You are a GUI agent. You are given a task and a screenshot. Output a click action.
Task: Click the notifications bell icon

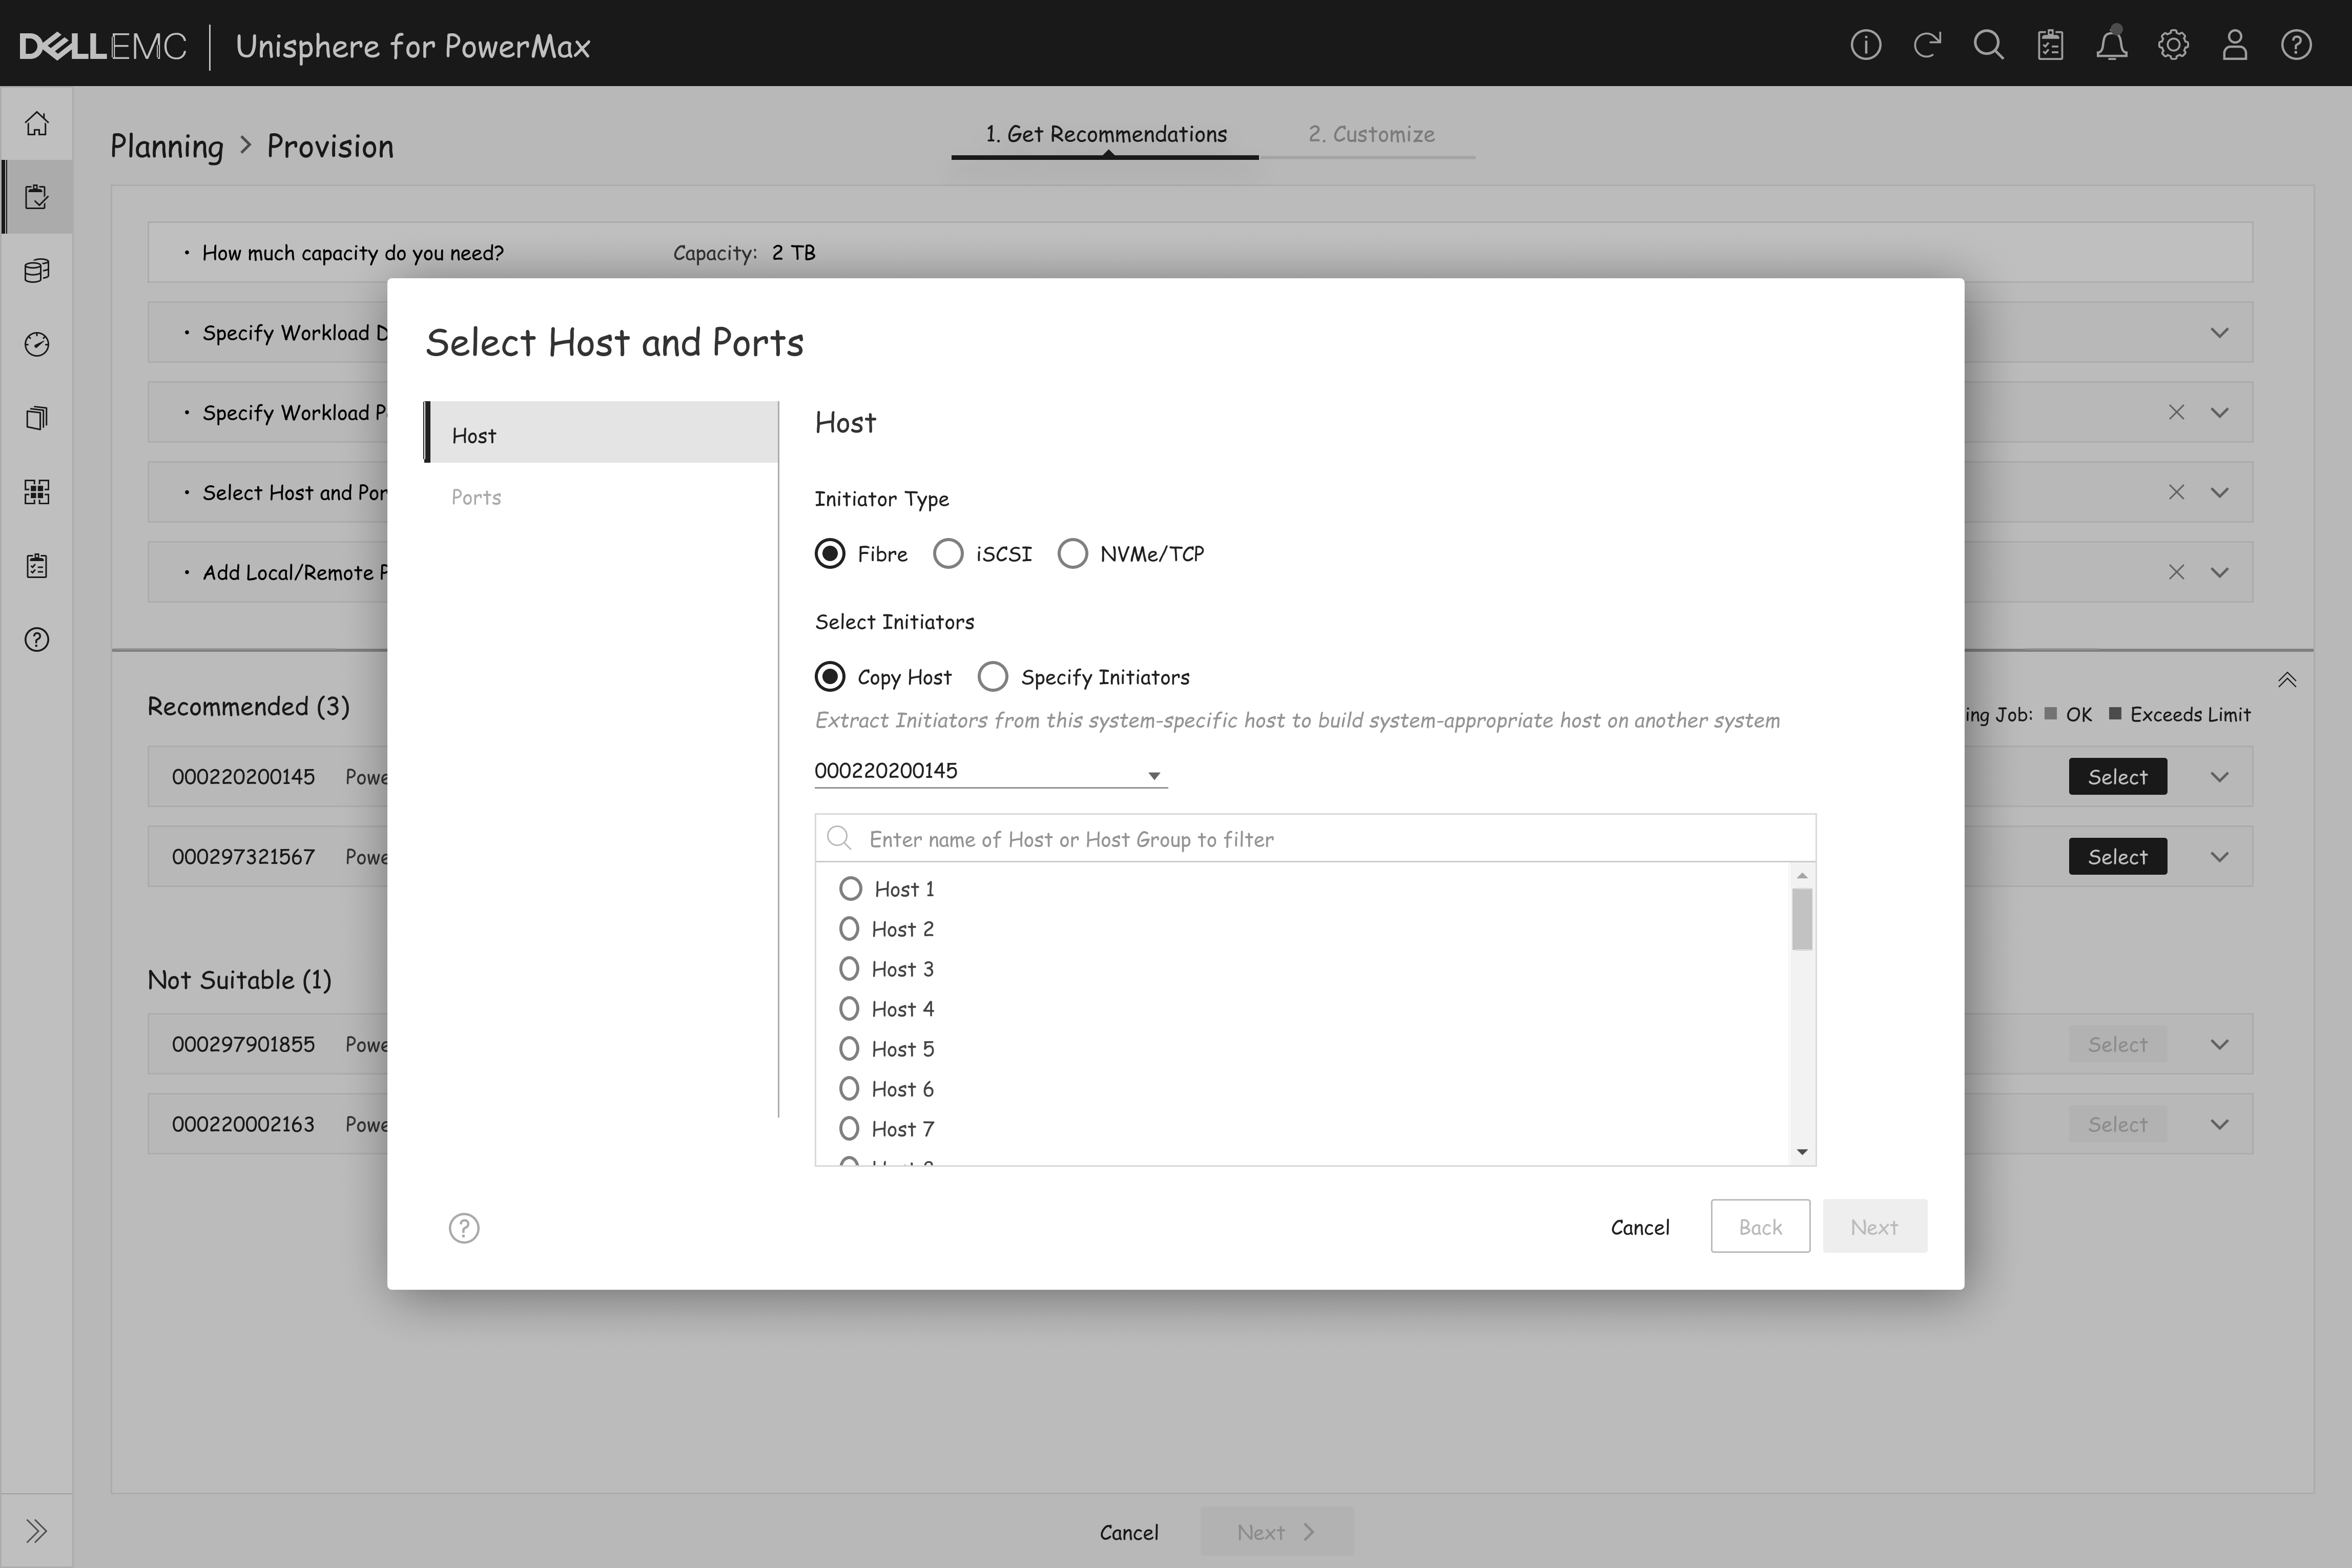pyautogui.click(x=2111, y=45)
